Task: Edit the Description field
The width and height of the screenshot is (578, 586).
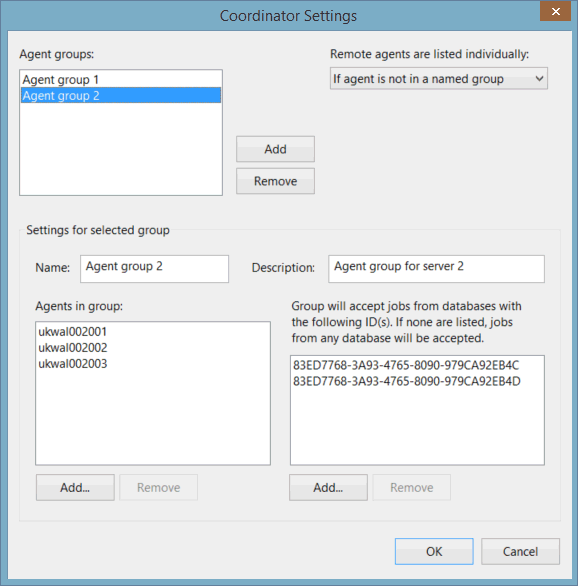Action: [436, 269]
